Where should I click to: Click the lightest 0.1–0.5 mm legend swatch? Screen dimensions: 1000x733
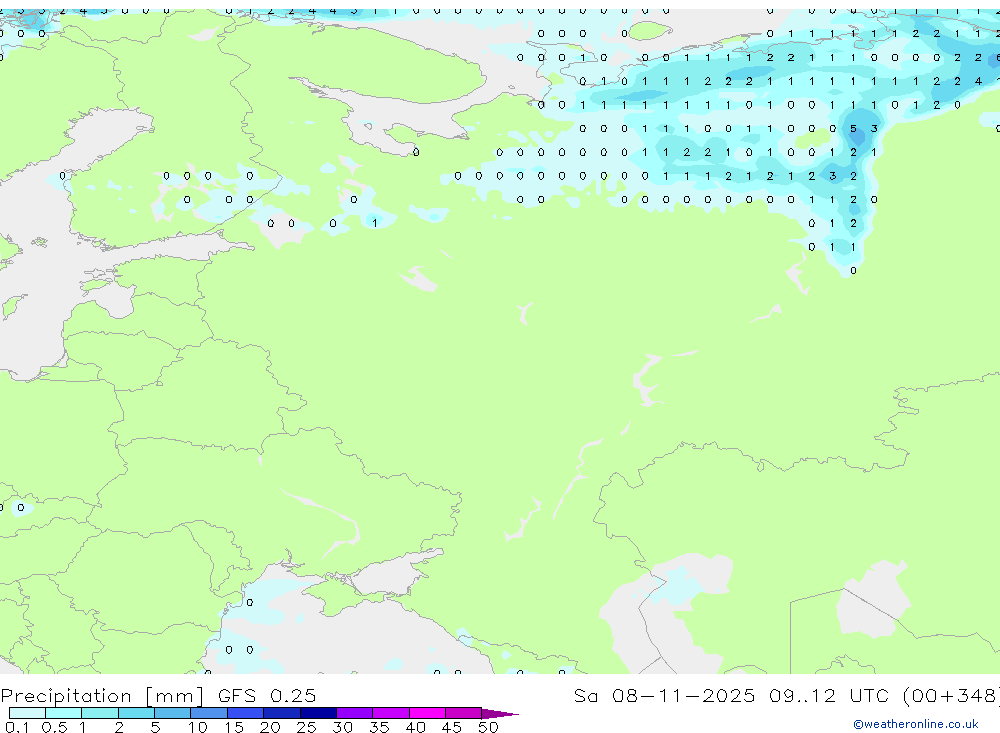point(27,713)
